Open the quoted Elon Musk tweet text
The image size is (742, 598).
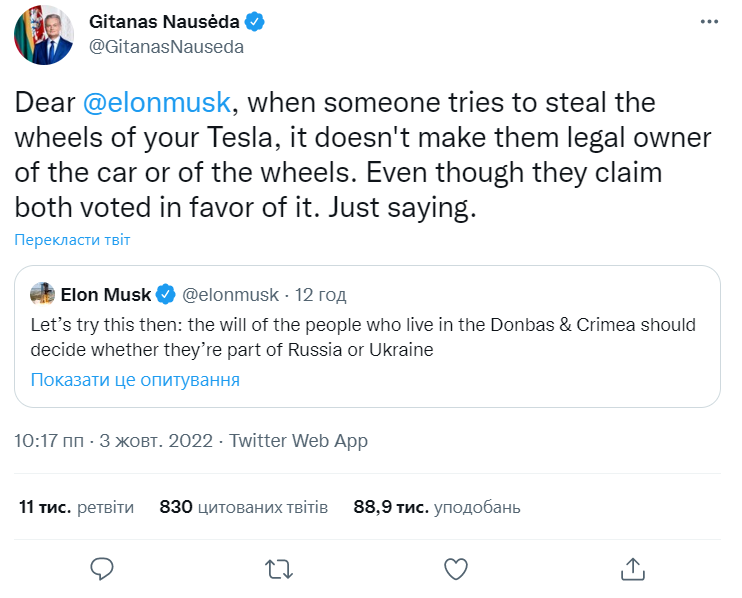click(x=362, y=338)
